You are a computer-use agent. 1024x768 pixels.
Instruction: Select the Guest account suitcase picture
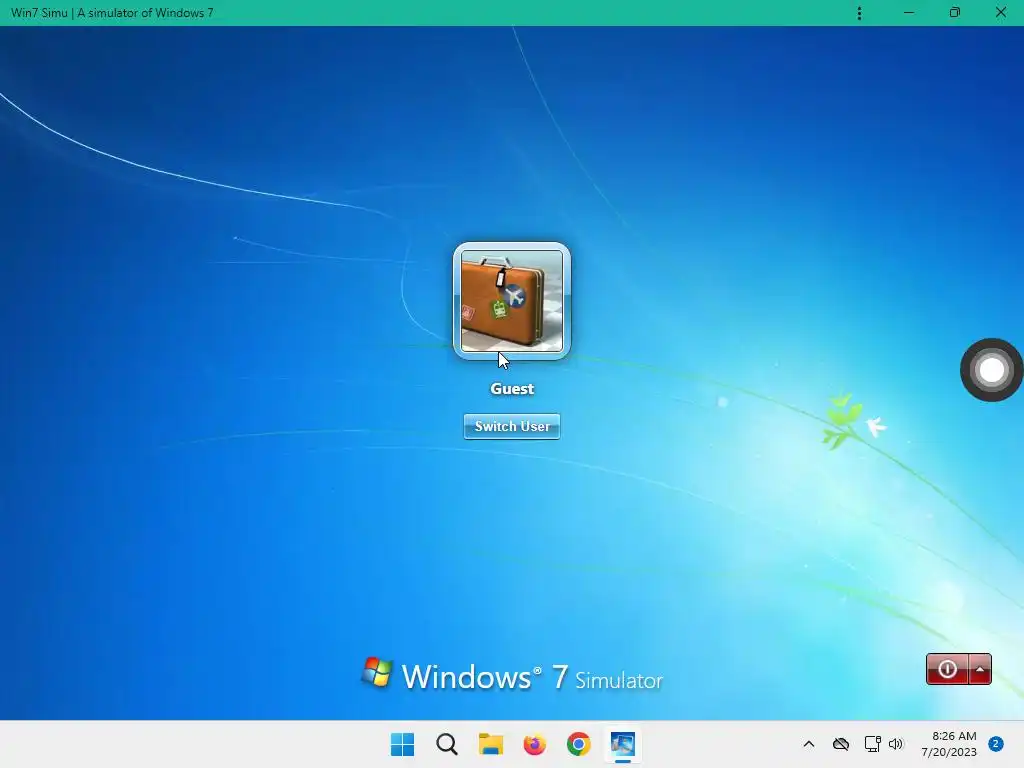tap(512, 301)
